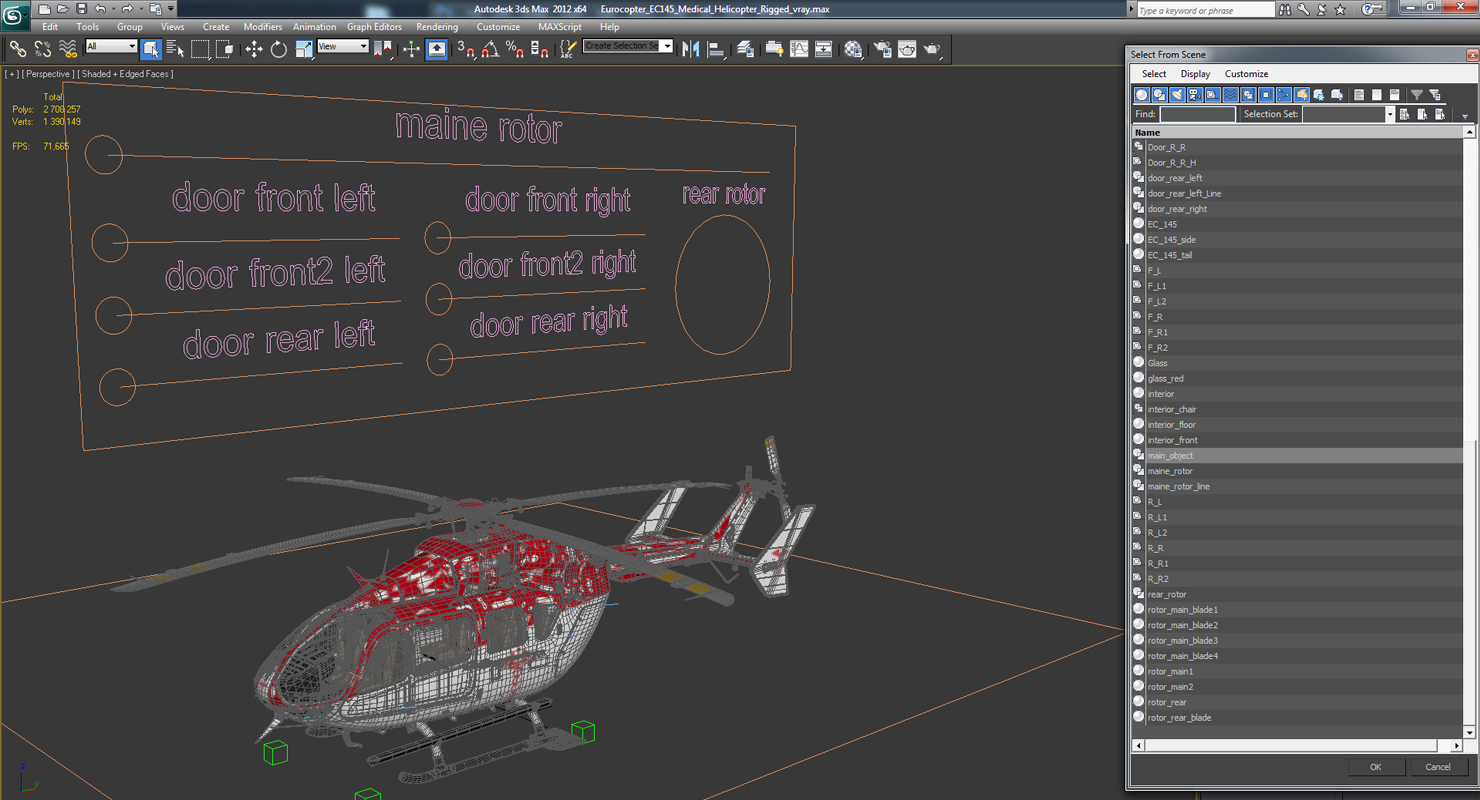
Task: Click the Find input field
Action: [1197, 115]
